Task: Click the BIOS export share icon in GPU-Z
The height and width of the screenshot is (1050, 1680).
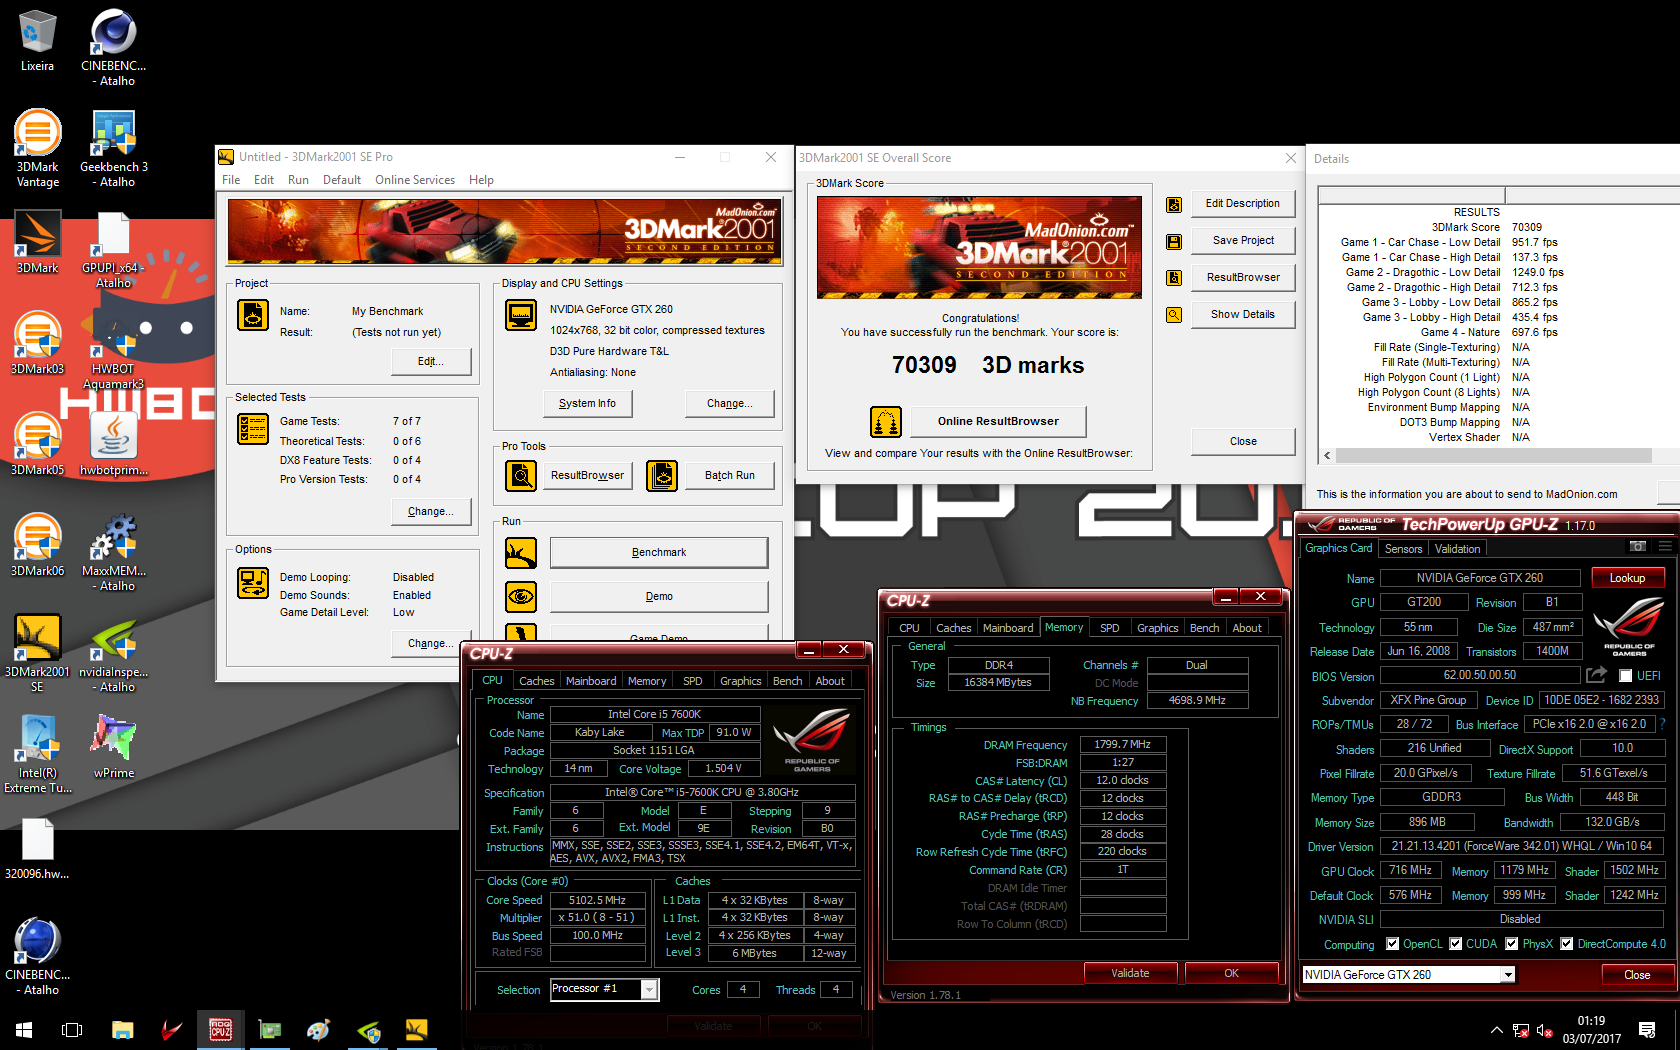Action: pos(1597,675)
